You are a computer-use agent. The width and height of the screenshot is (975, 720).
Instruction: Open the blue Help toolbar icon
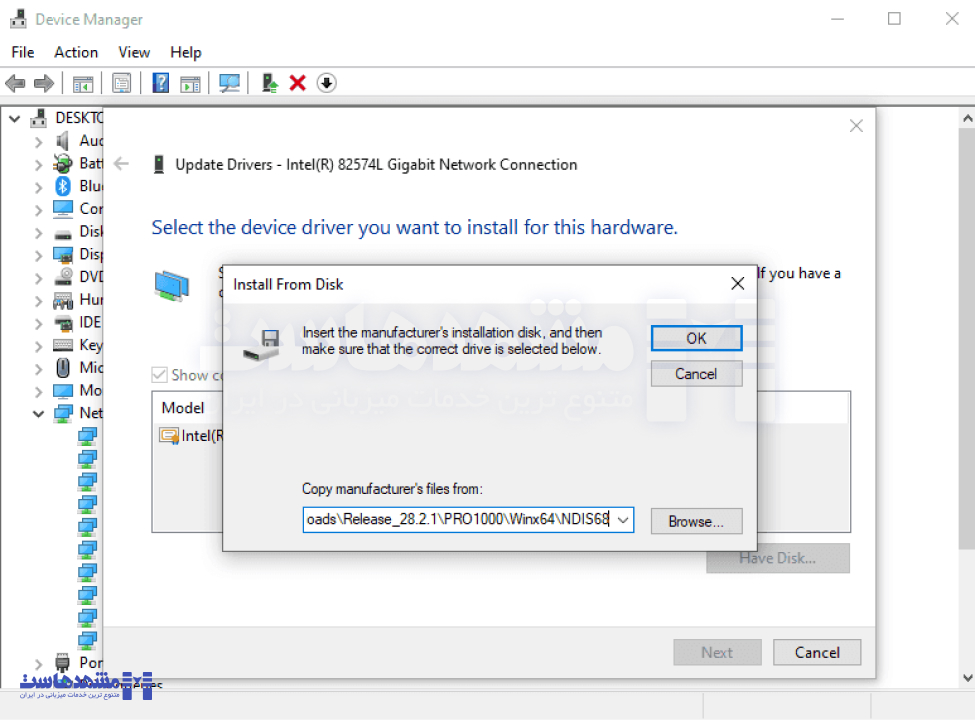[x=160, y=83]
